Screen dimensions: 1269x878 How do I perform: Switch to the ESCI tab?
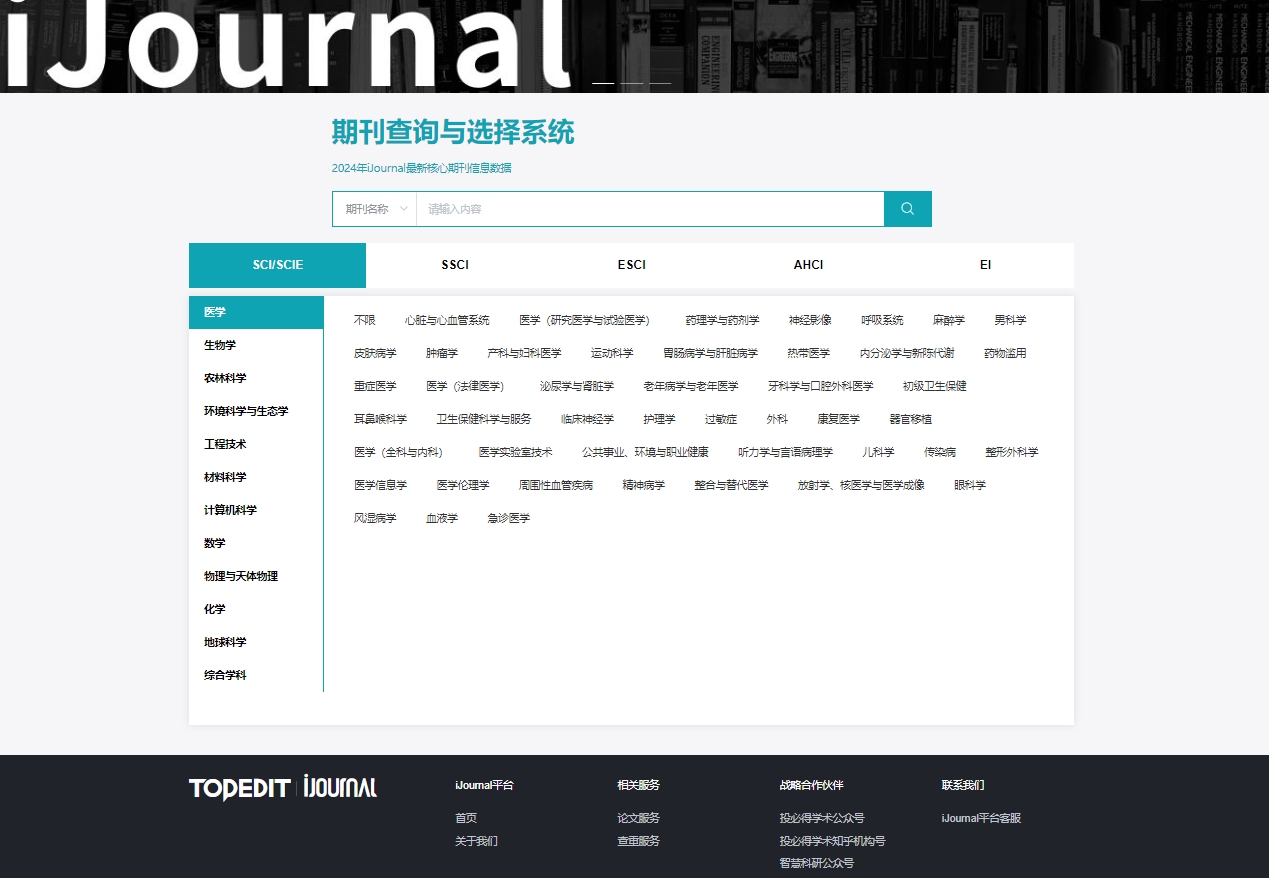[632, 265]
